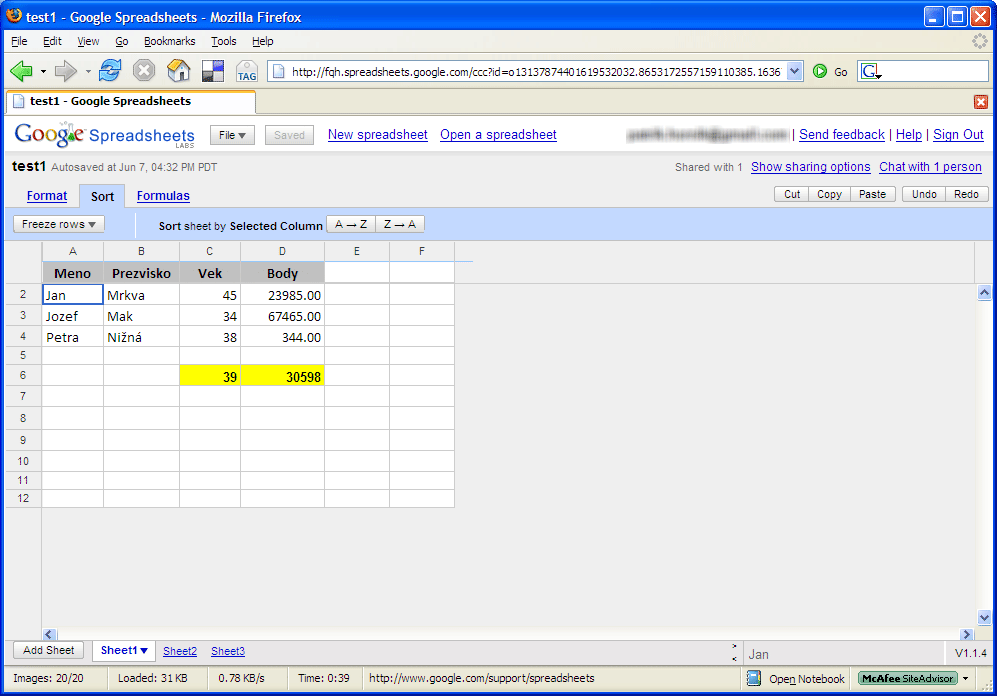
Task: Select the yellow cell containing 39
Action: (210, 376)
